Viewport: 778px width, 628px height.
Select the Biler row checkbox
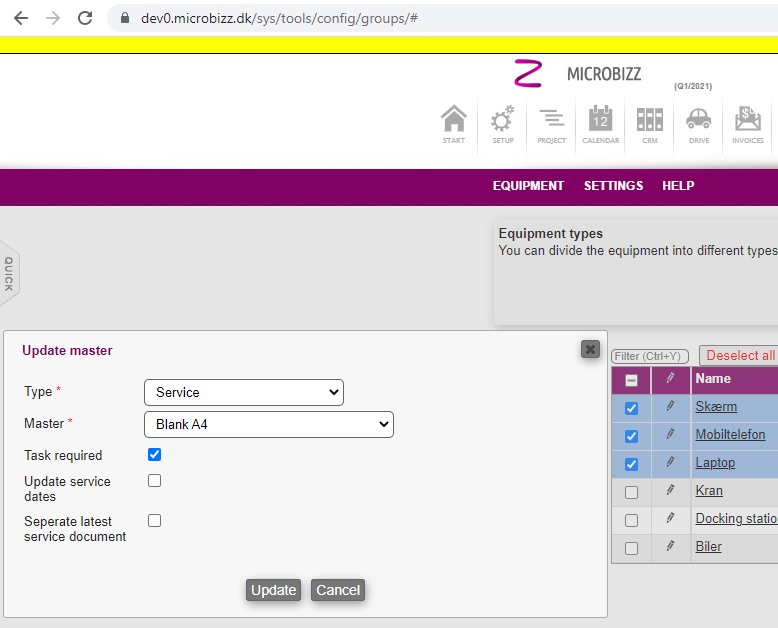pos(631,548)
